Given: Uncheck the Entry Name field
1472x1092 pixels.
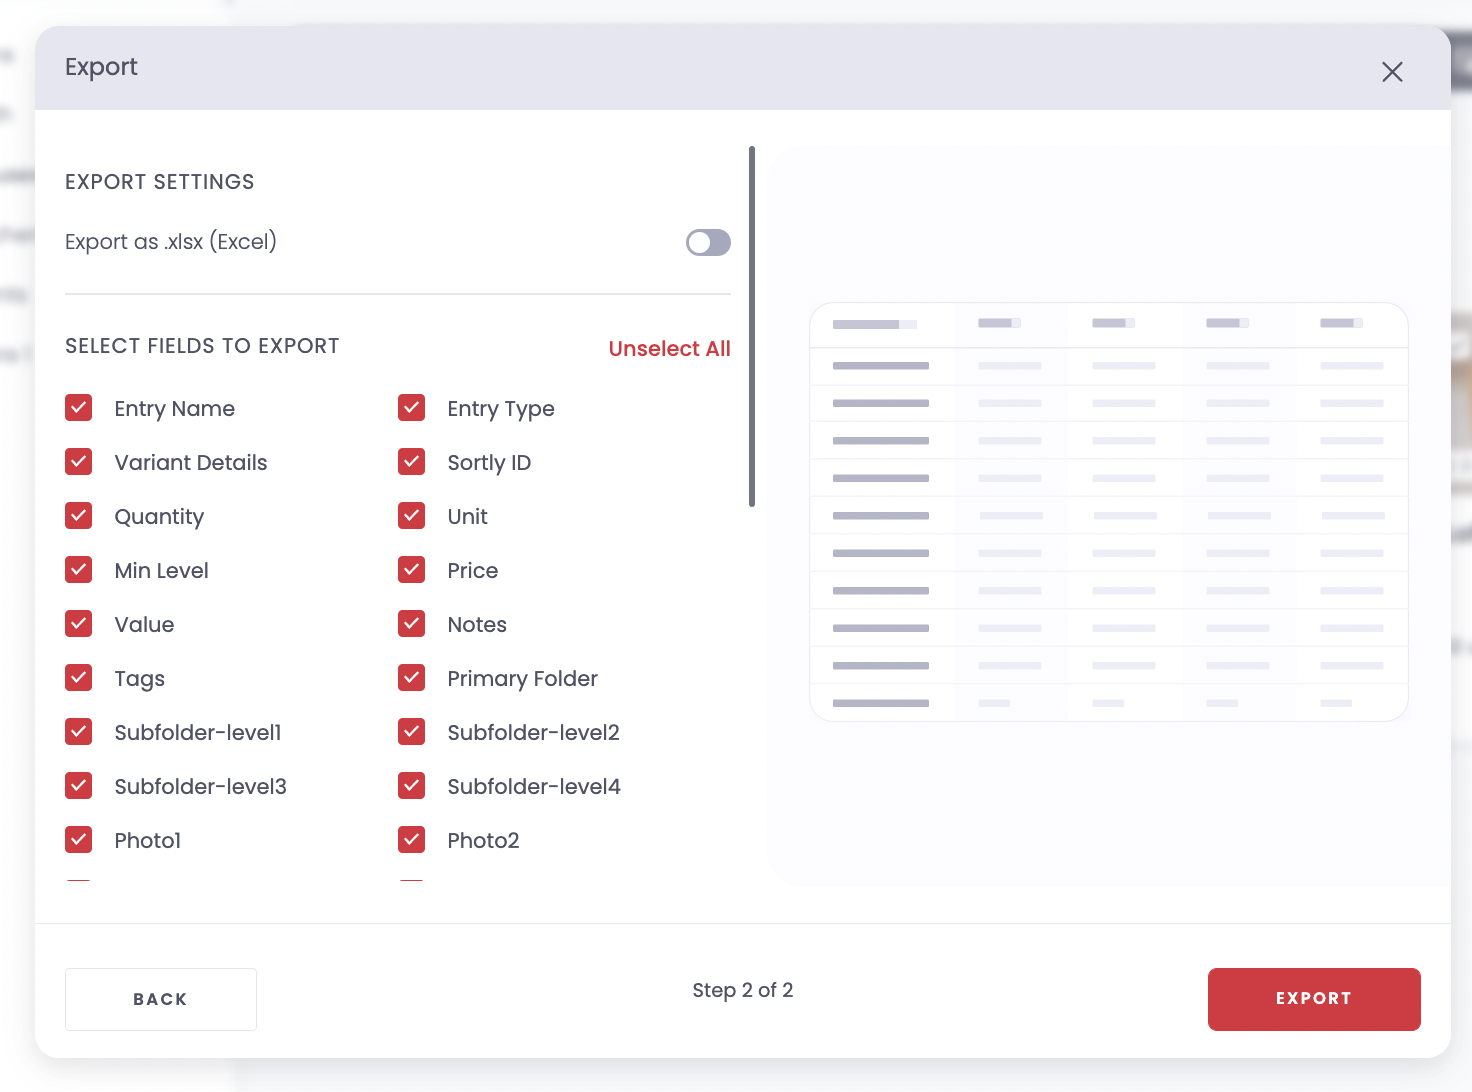Looking at the screenshot, I should 79,407.
